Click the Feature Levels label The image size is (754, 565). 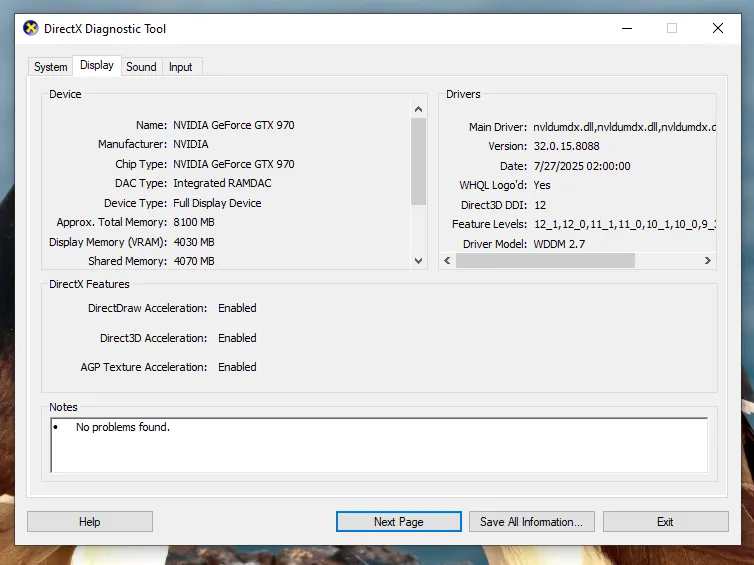pyautogui.click(x=490, y=224)
